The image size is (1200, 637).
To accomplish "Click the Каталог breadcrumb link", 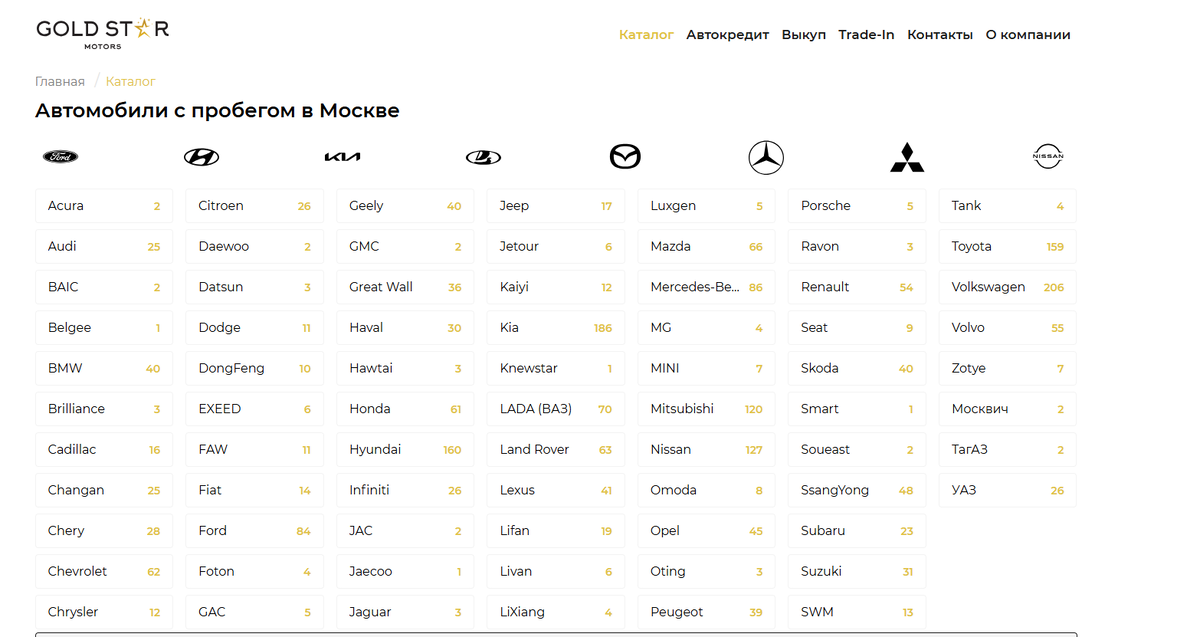I will (x=131, y=82).
